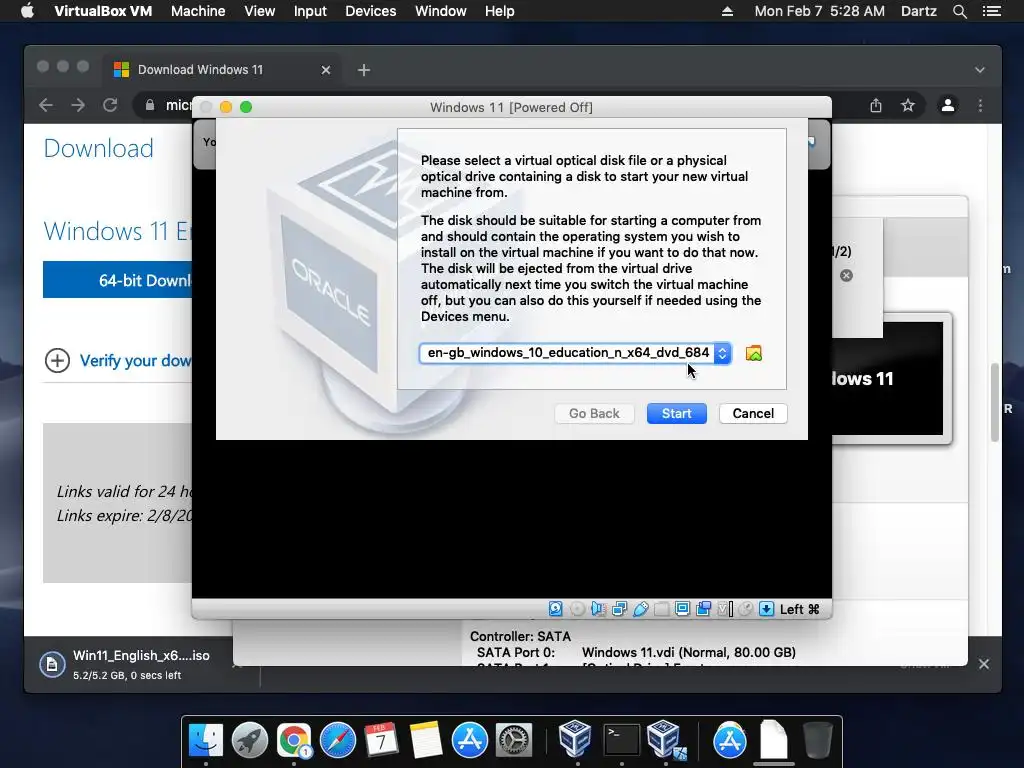Viewport: 1024px width, 768px height.
Task: Expand Chrome's tab search chevron
Action: coord(980,70)
